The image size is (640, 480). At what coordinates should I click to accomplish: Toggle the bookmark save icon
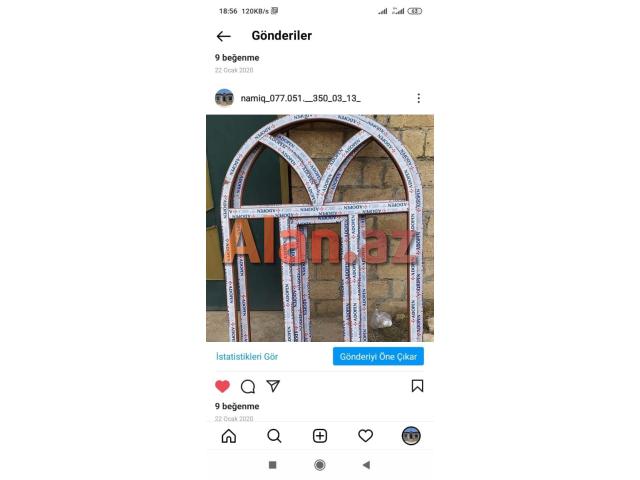[x=417, y=386]
